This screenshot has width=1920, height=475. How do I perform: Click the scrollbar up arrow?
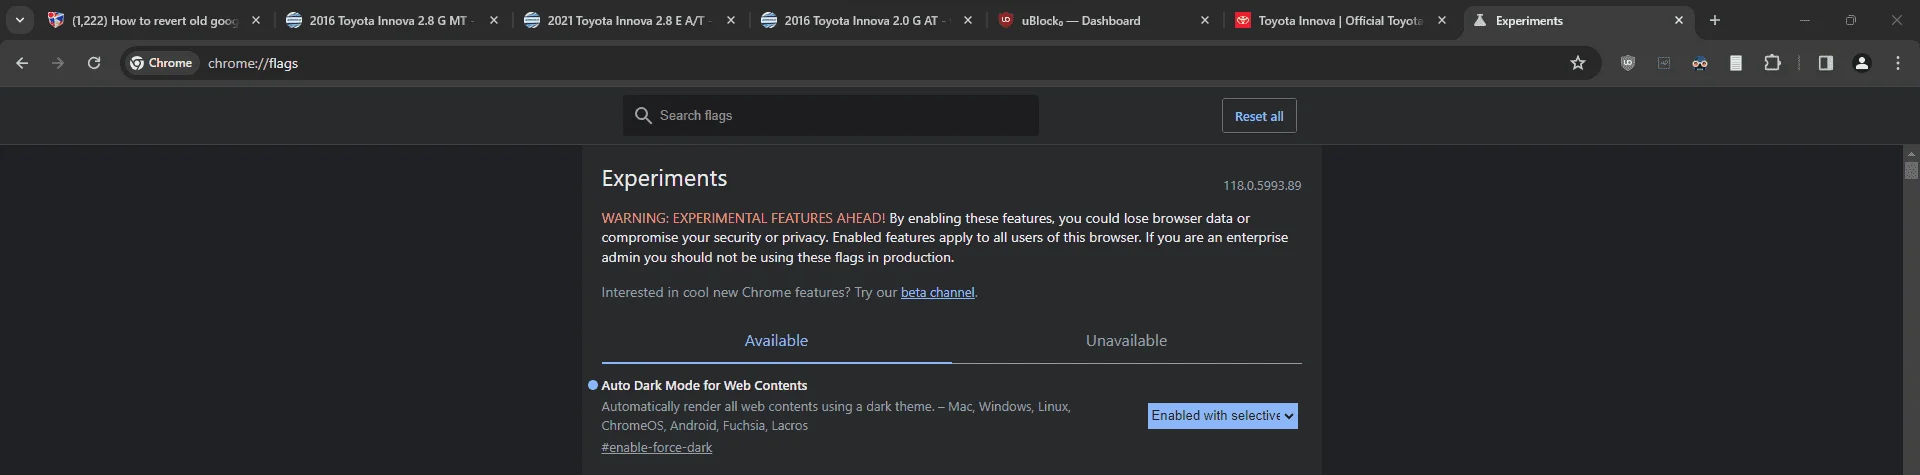click(1912, 154)
